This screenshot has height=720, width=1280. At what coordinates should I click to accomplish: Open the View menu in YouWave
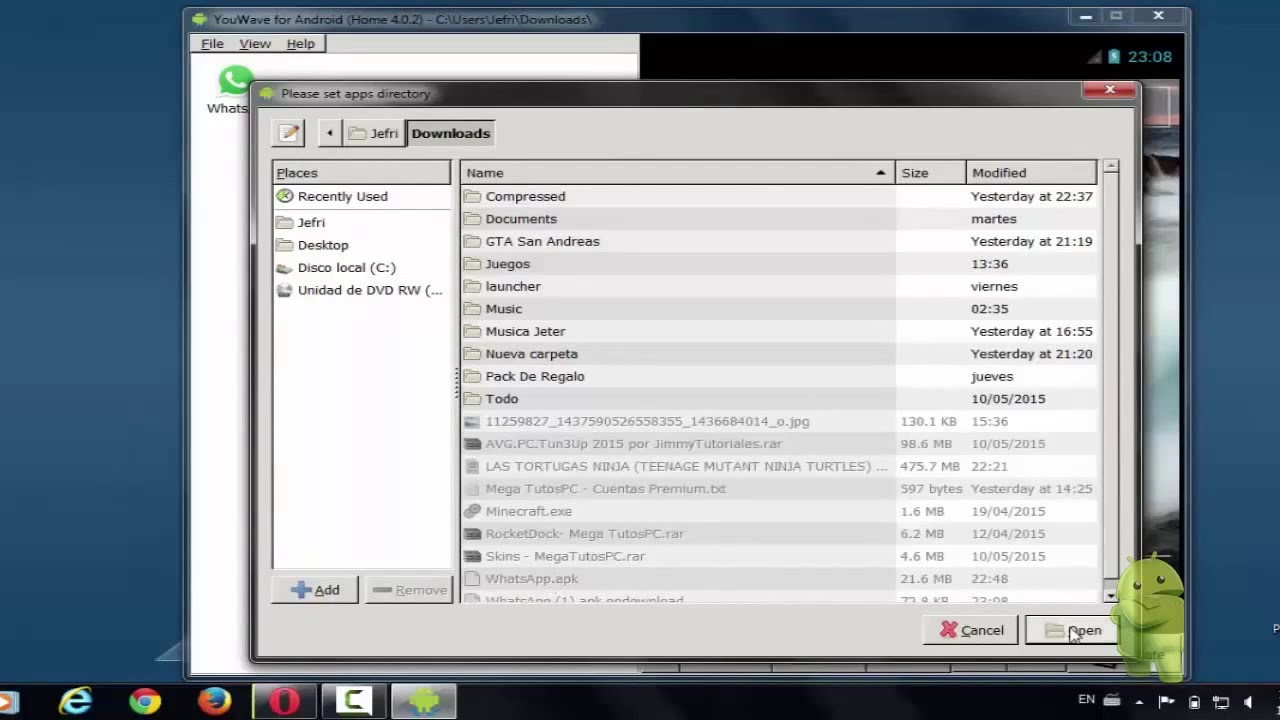click(x=255, y=44)
